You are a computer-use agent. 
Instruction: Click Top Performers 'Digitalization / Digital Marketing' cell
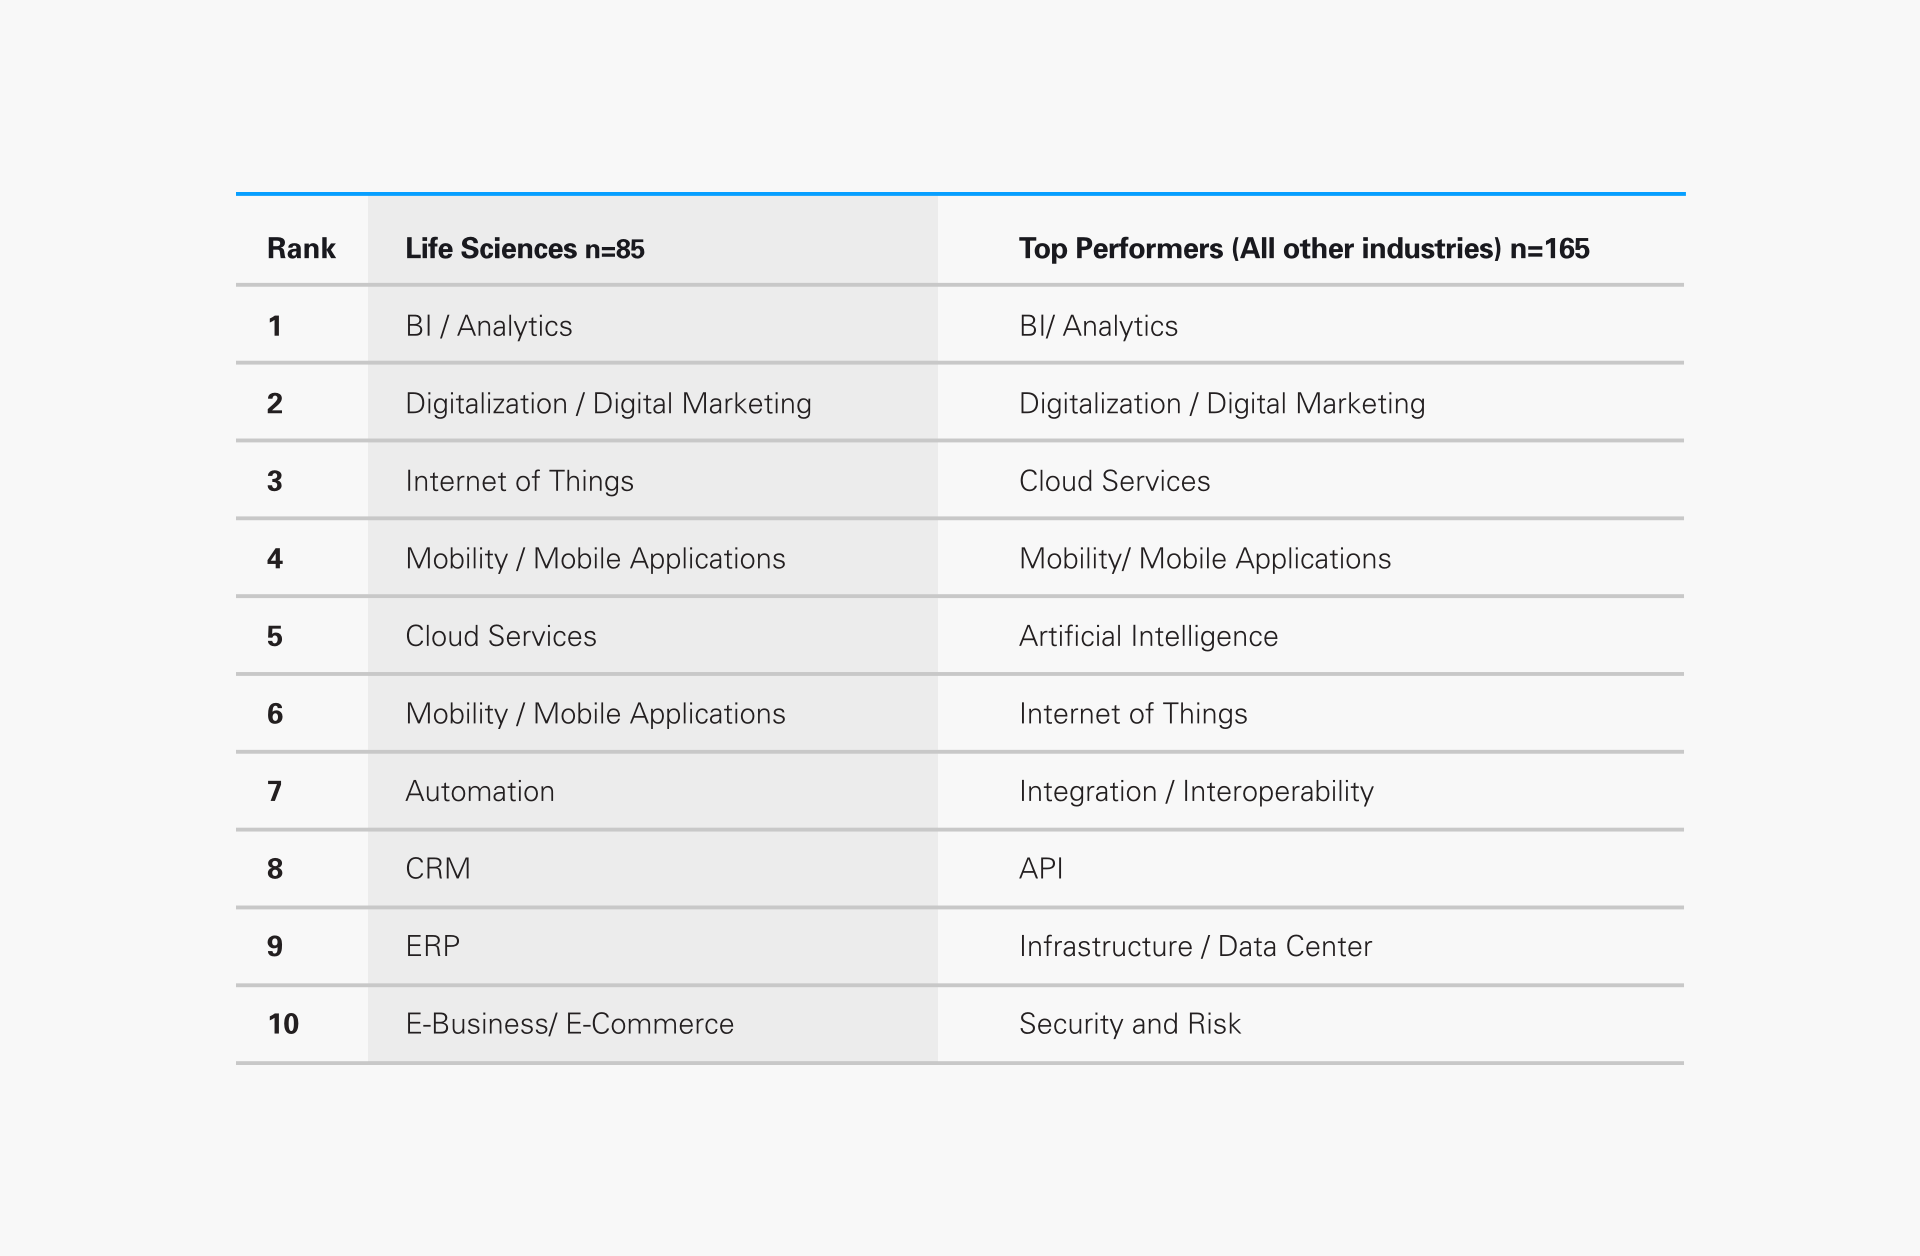(1221, 404)
